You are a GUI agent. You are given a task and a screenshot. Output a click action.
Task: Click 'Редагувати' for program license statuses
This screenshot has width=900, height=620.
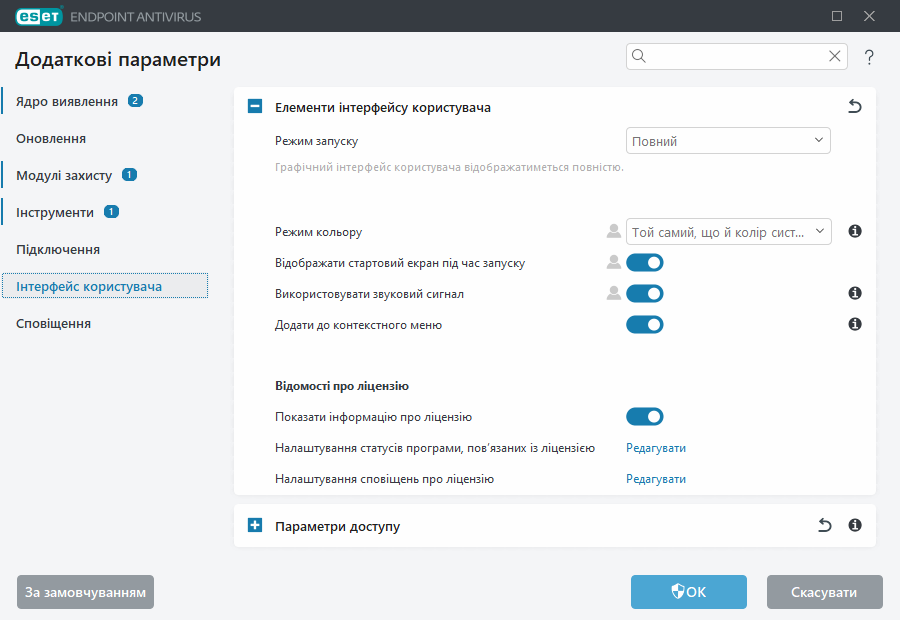[655, 448]
